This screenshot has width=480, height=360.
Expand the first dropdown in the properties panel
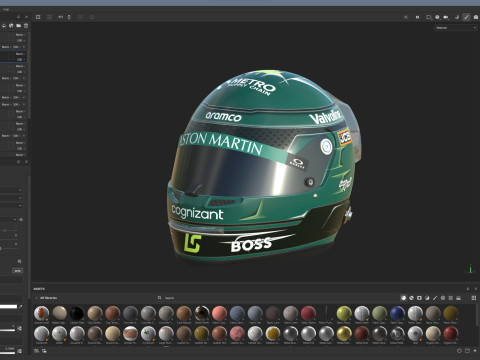pos(11,190)
